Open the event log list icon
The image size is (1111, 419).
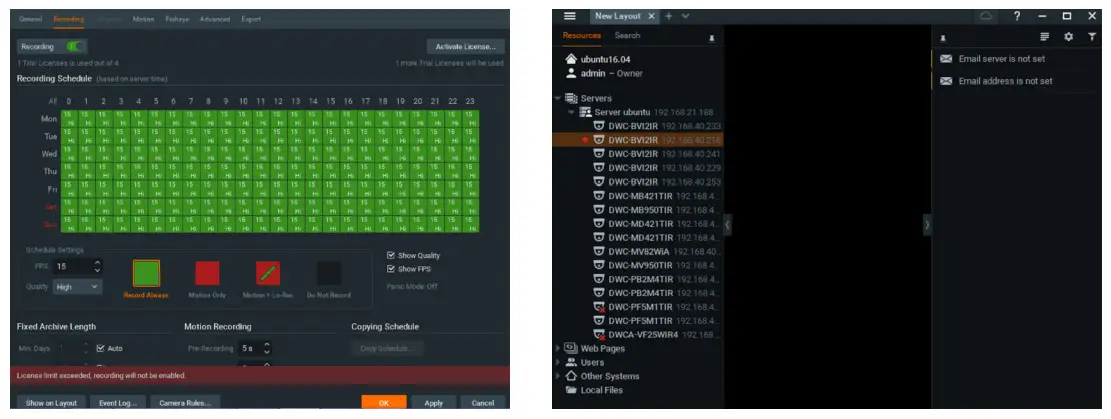[1044, 37]
